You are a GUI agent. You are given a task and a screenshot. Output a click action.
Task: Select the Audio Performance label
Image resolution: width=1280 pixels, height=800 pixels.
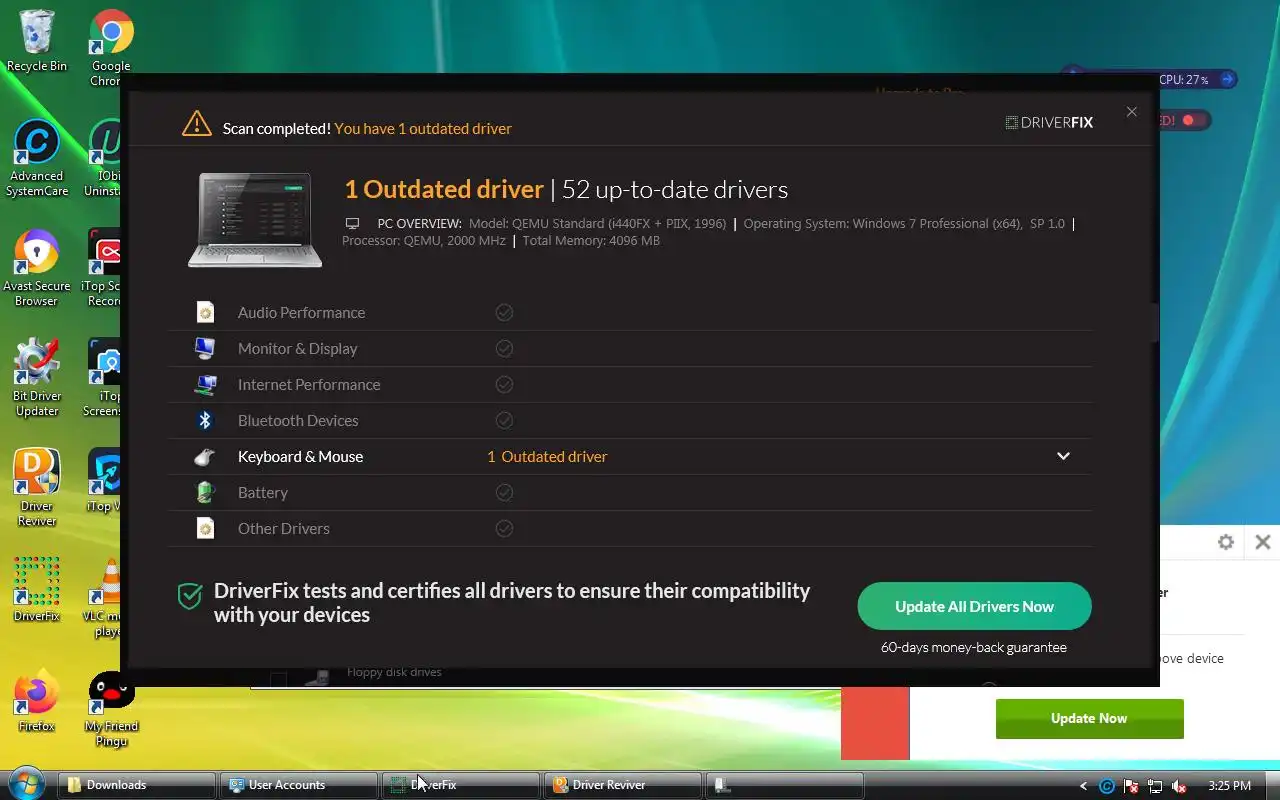pyautogui.click(x=301, y=312)
